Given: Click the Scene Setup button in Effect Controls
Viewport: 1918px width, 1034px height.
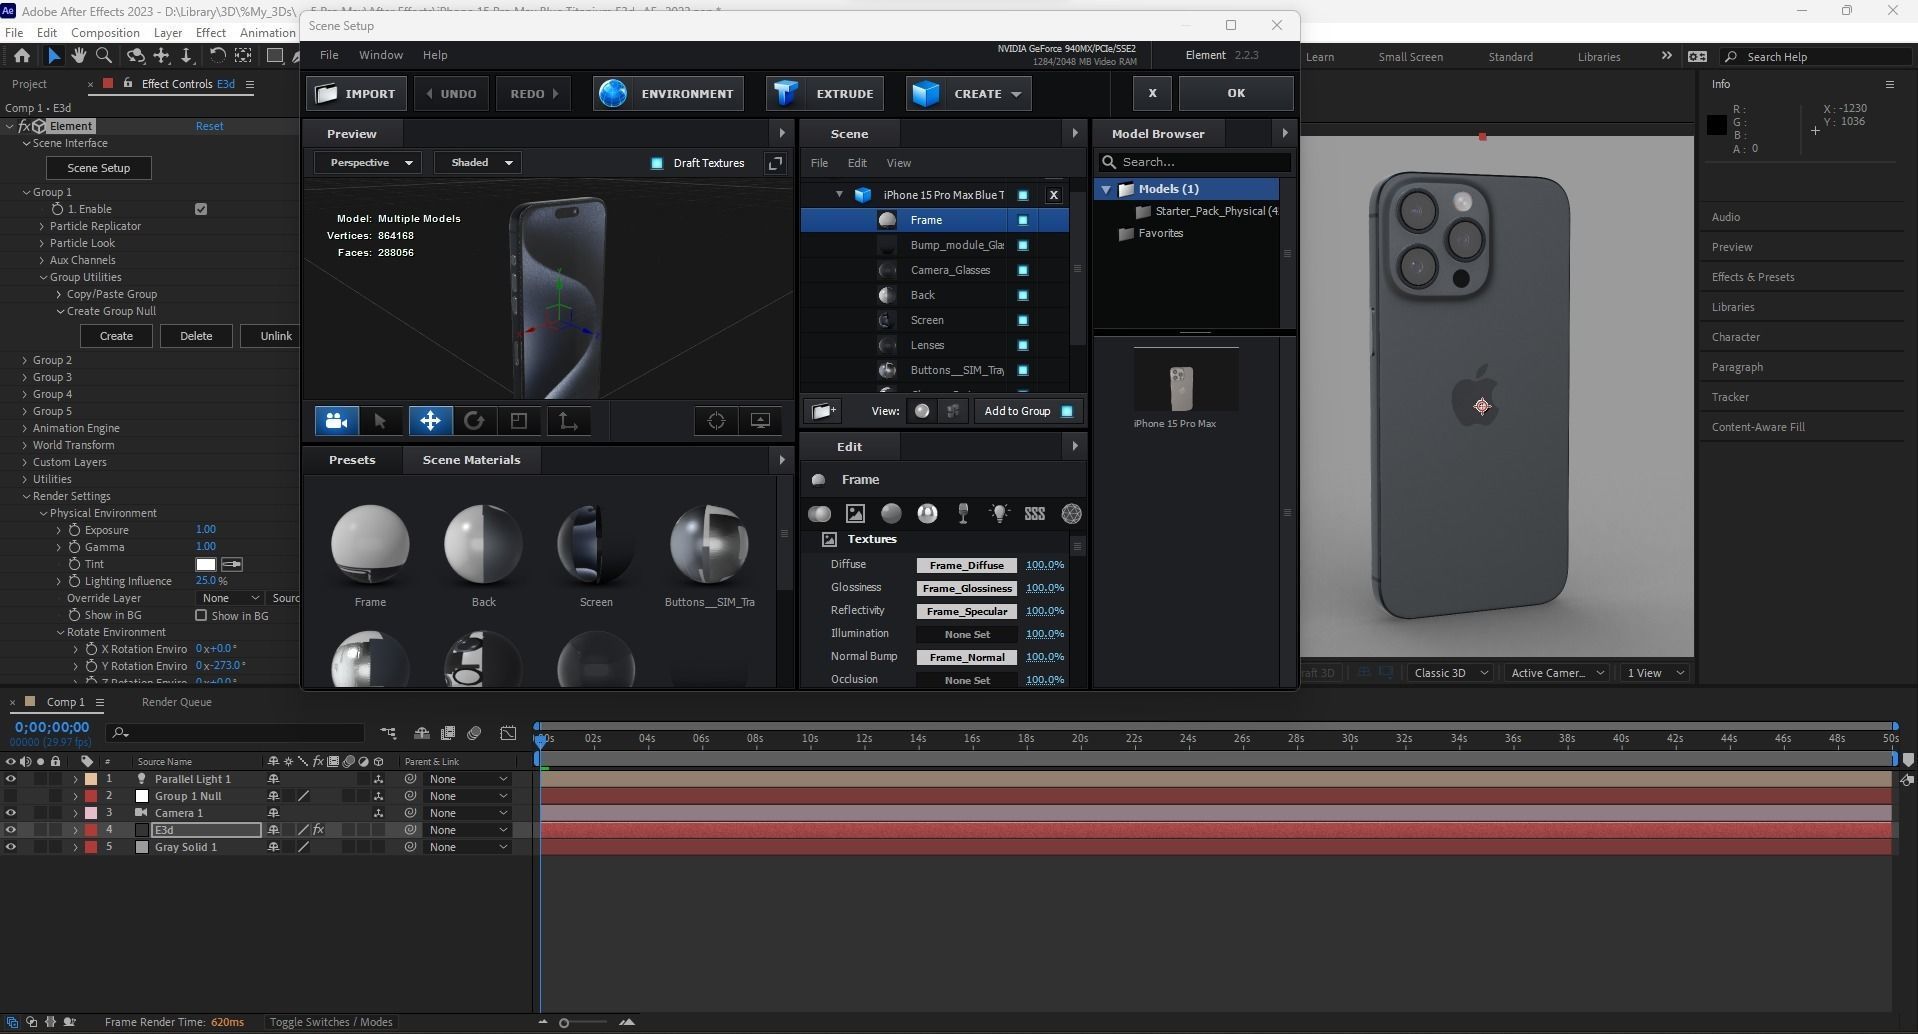Looking at the screenshot, I should 98,168.
